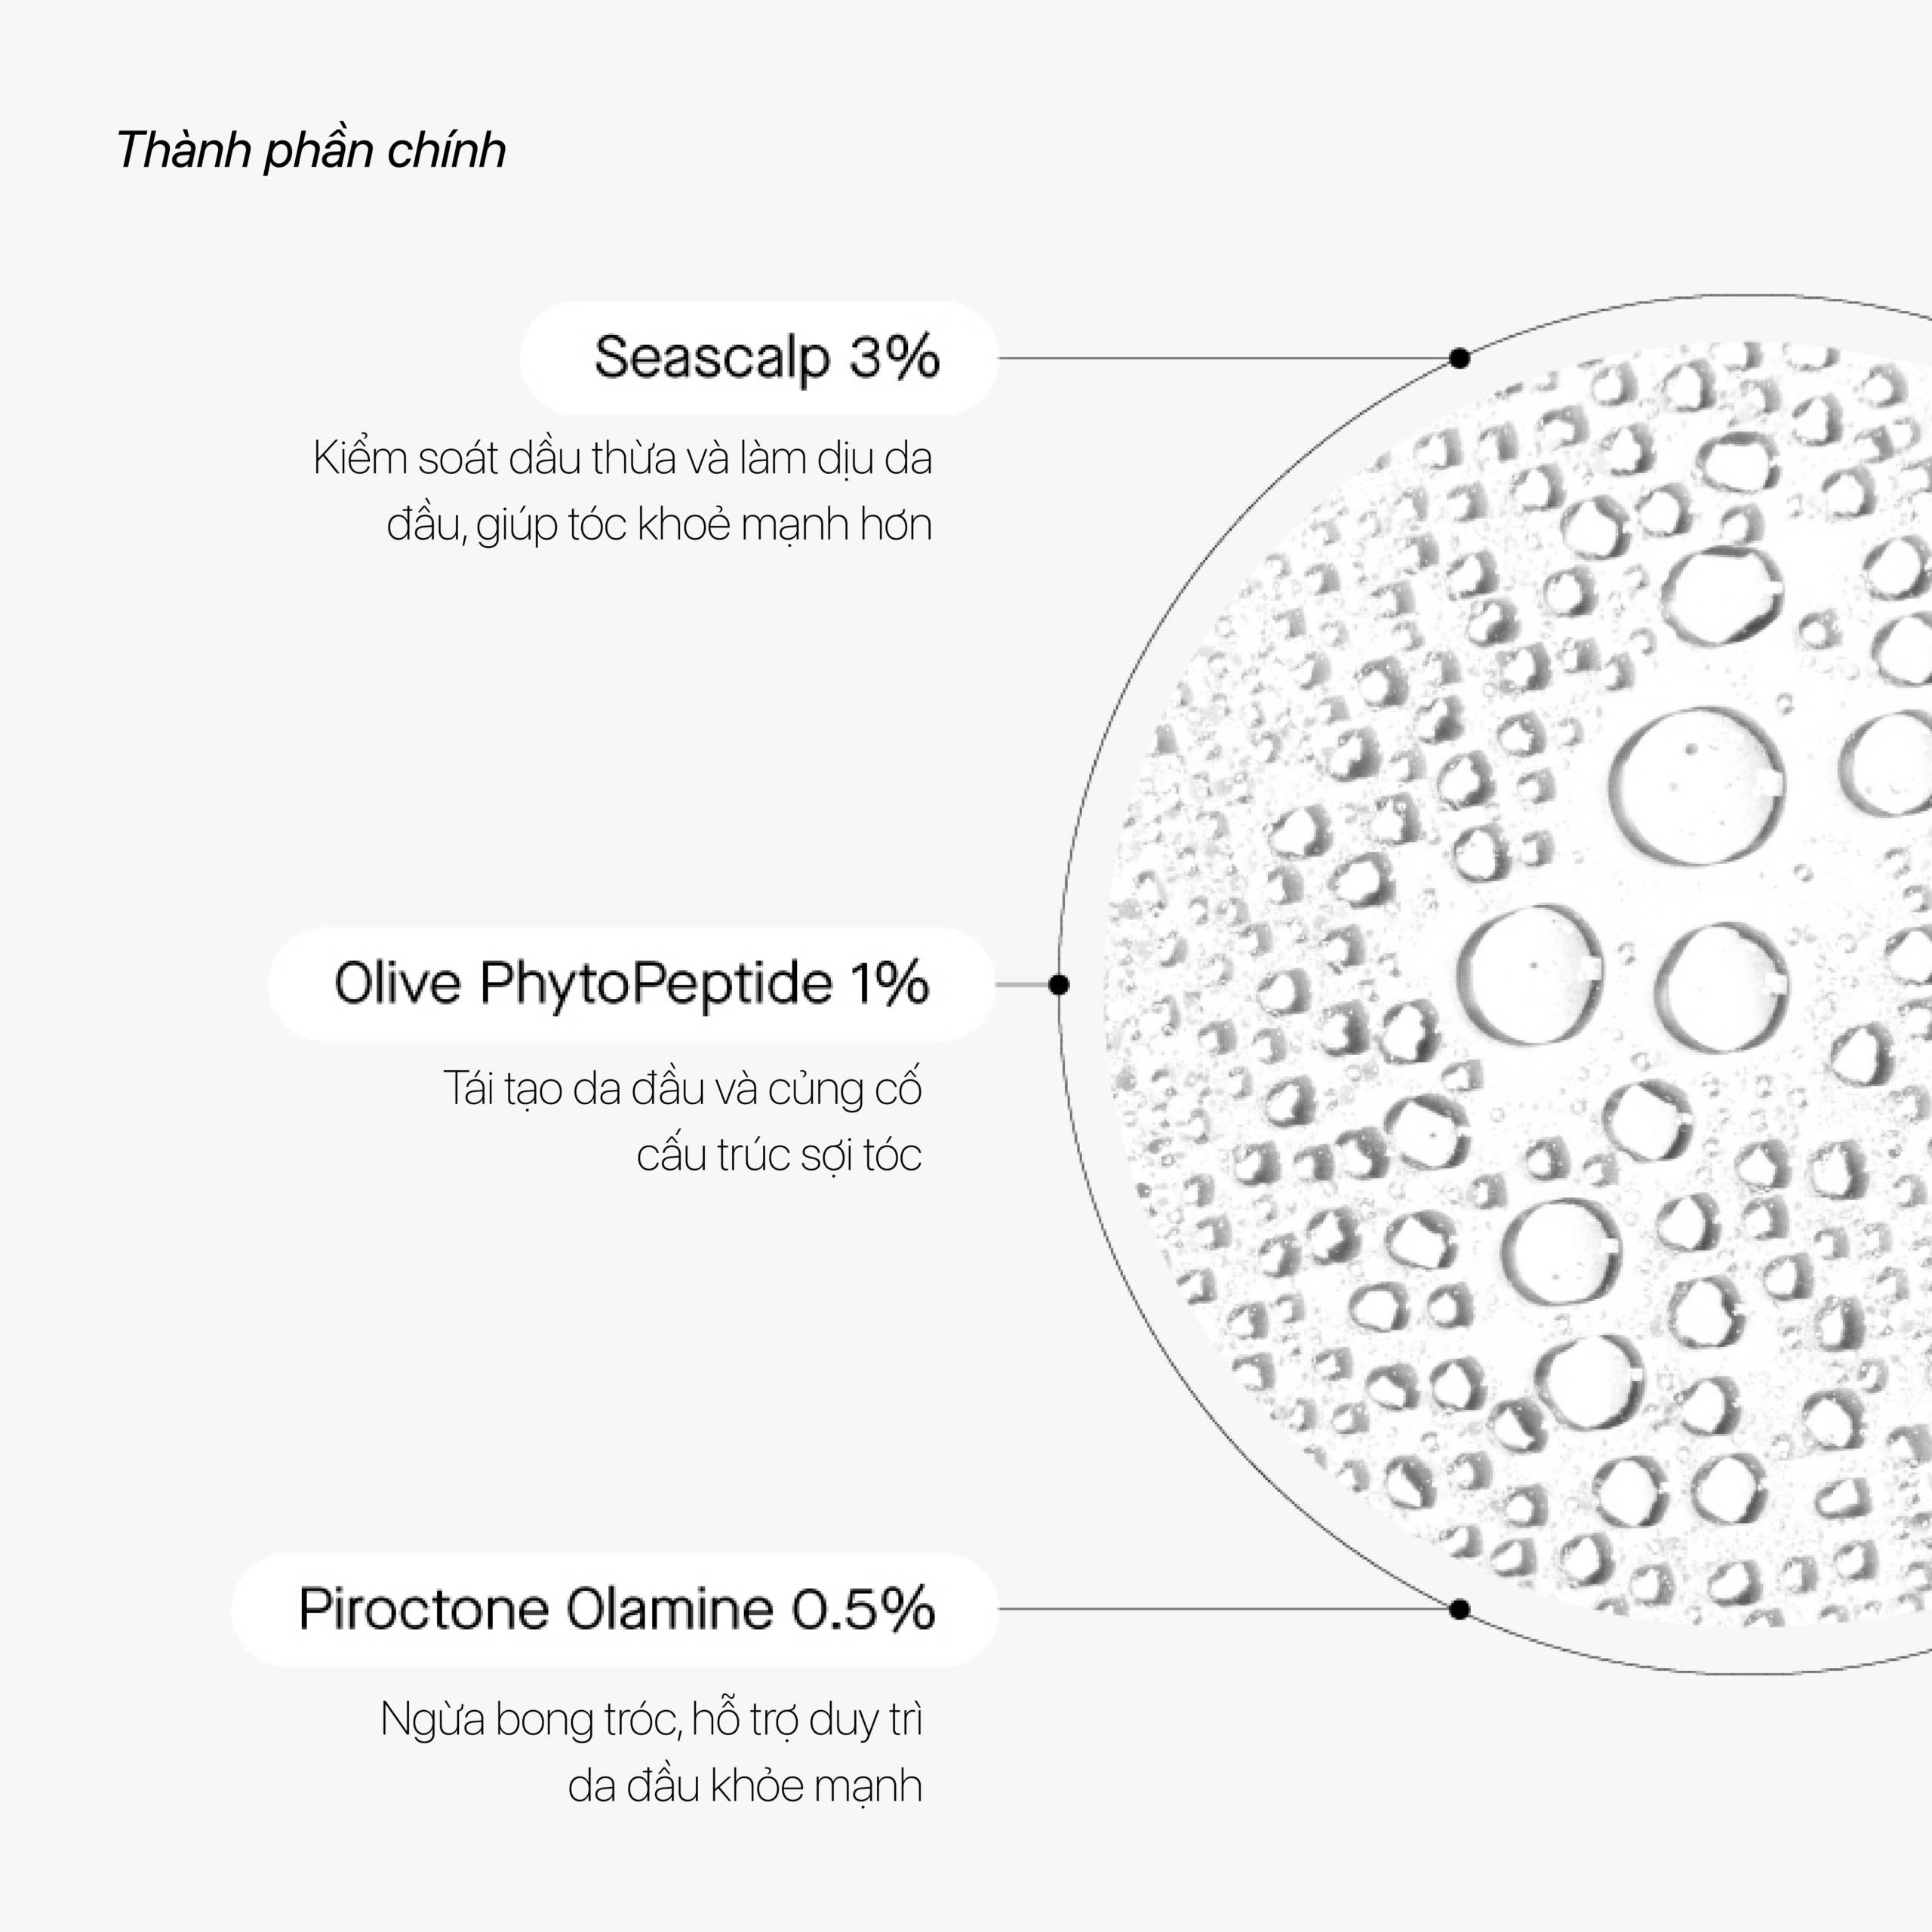Click the word 'PhytoPeptide' in the middle pill
This screenshot has width=1932, height=1932.
[x=655, y=984]
